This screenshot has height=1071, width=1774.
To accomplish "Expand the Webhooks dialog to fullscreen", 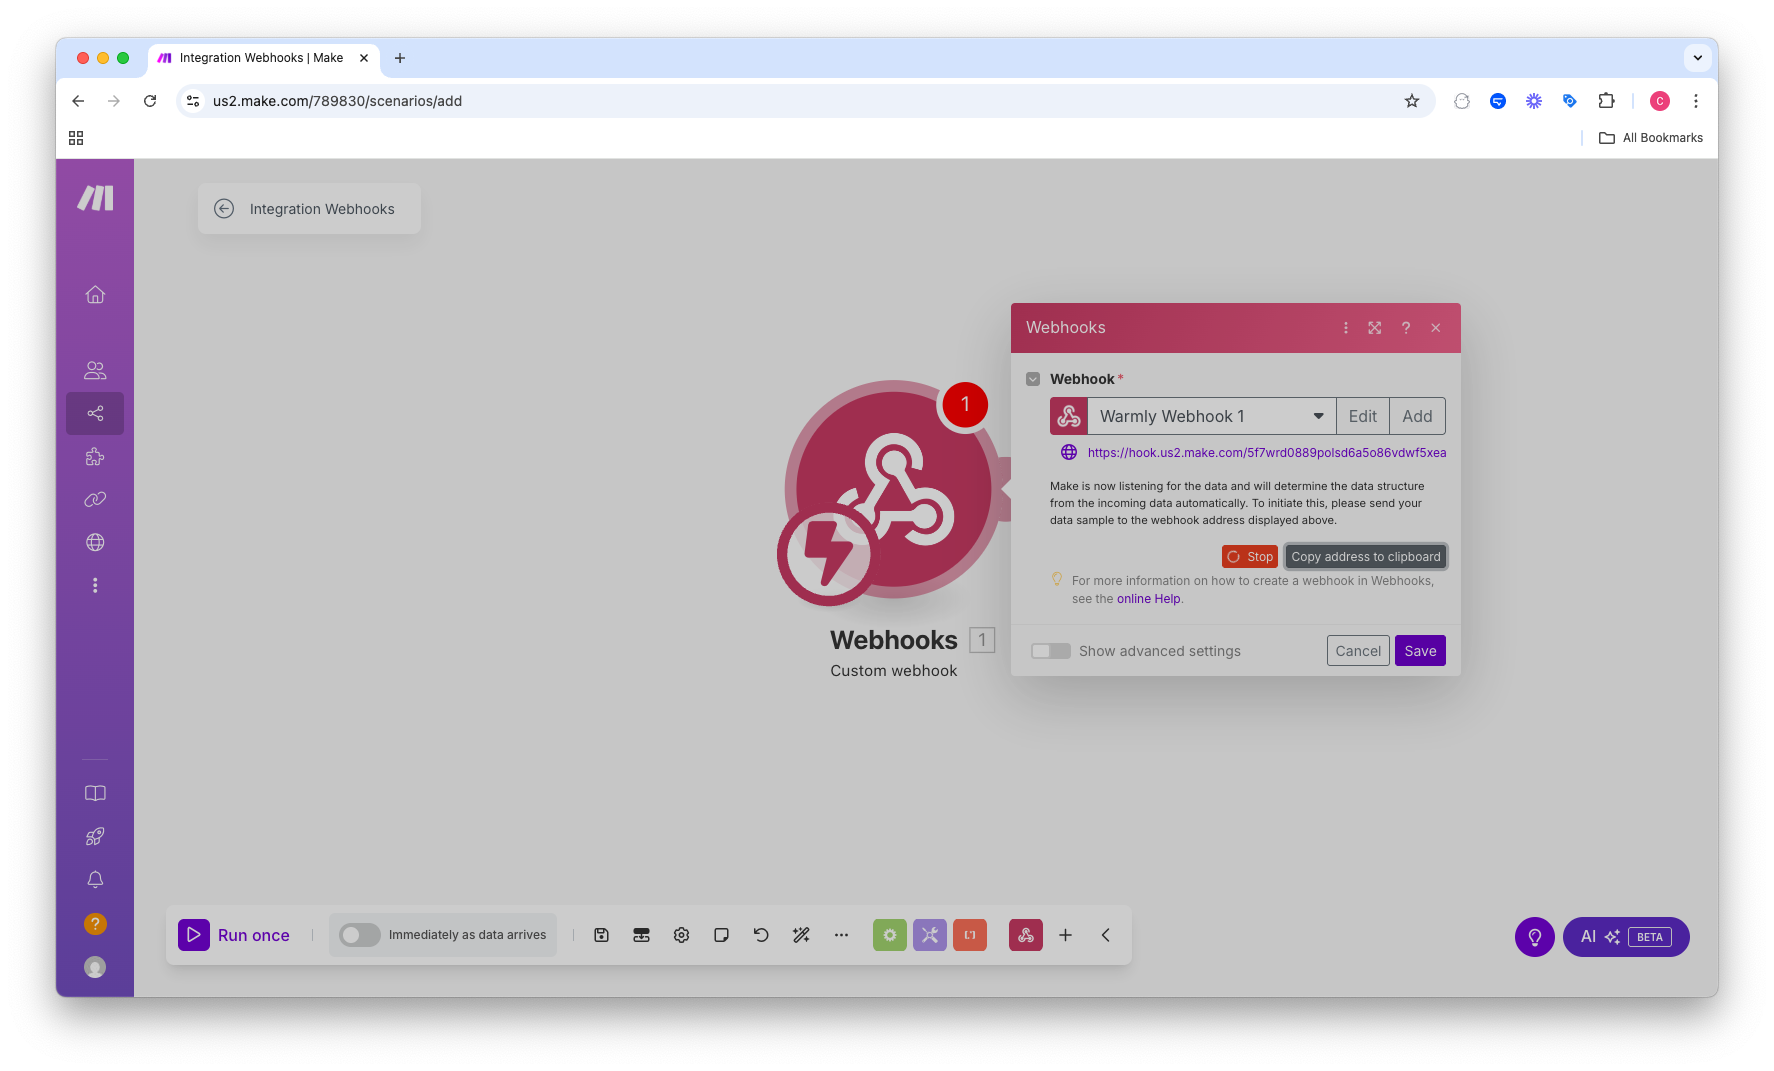I will tap(1375, 328).
